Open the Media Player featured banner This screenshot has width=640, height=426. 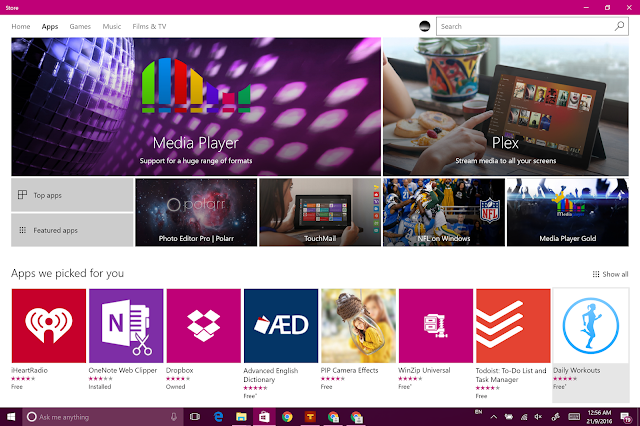click(x=196, y=107)
